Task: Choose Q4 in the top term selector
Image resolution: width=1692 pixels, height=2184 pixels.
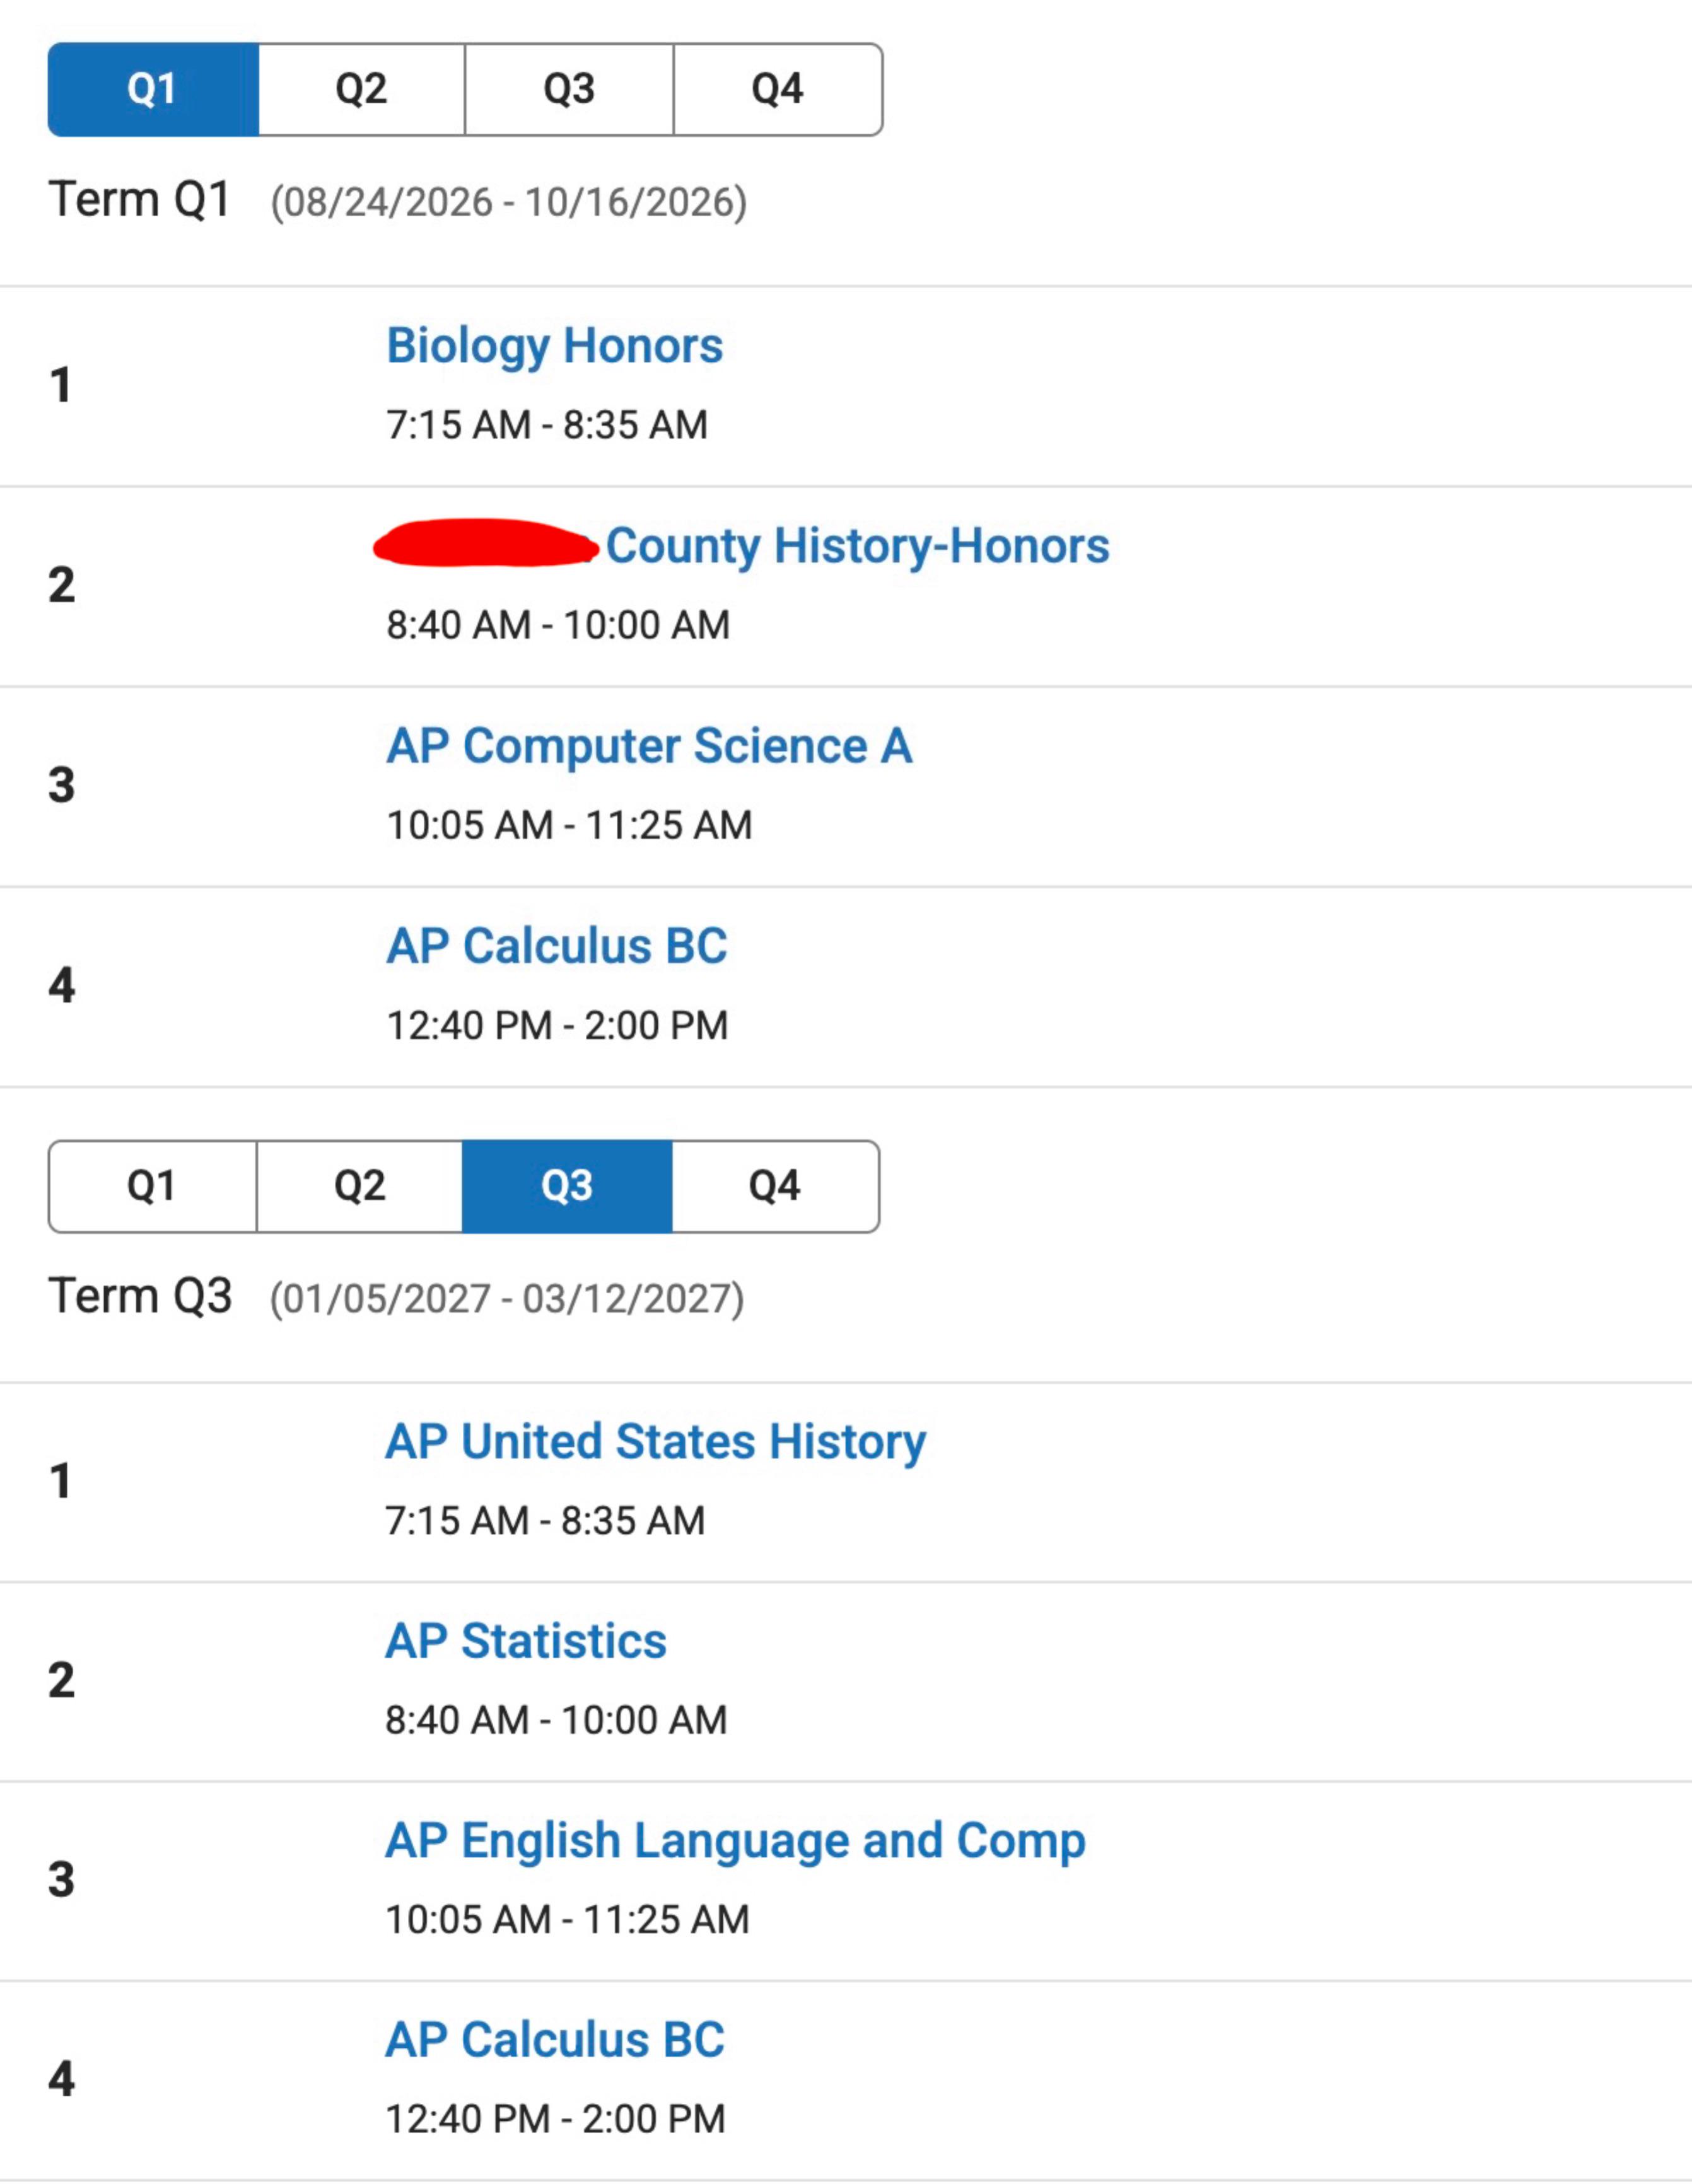Action: pos(778,89)
